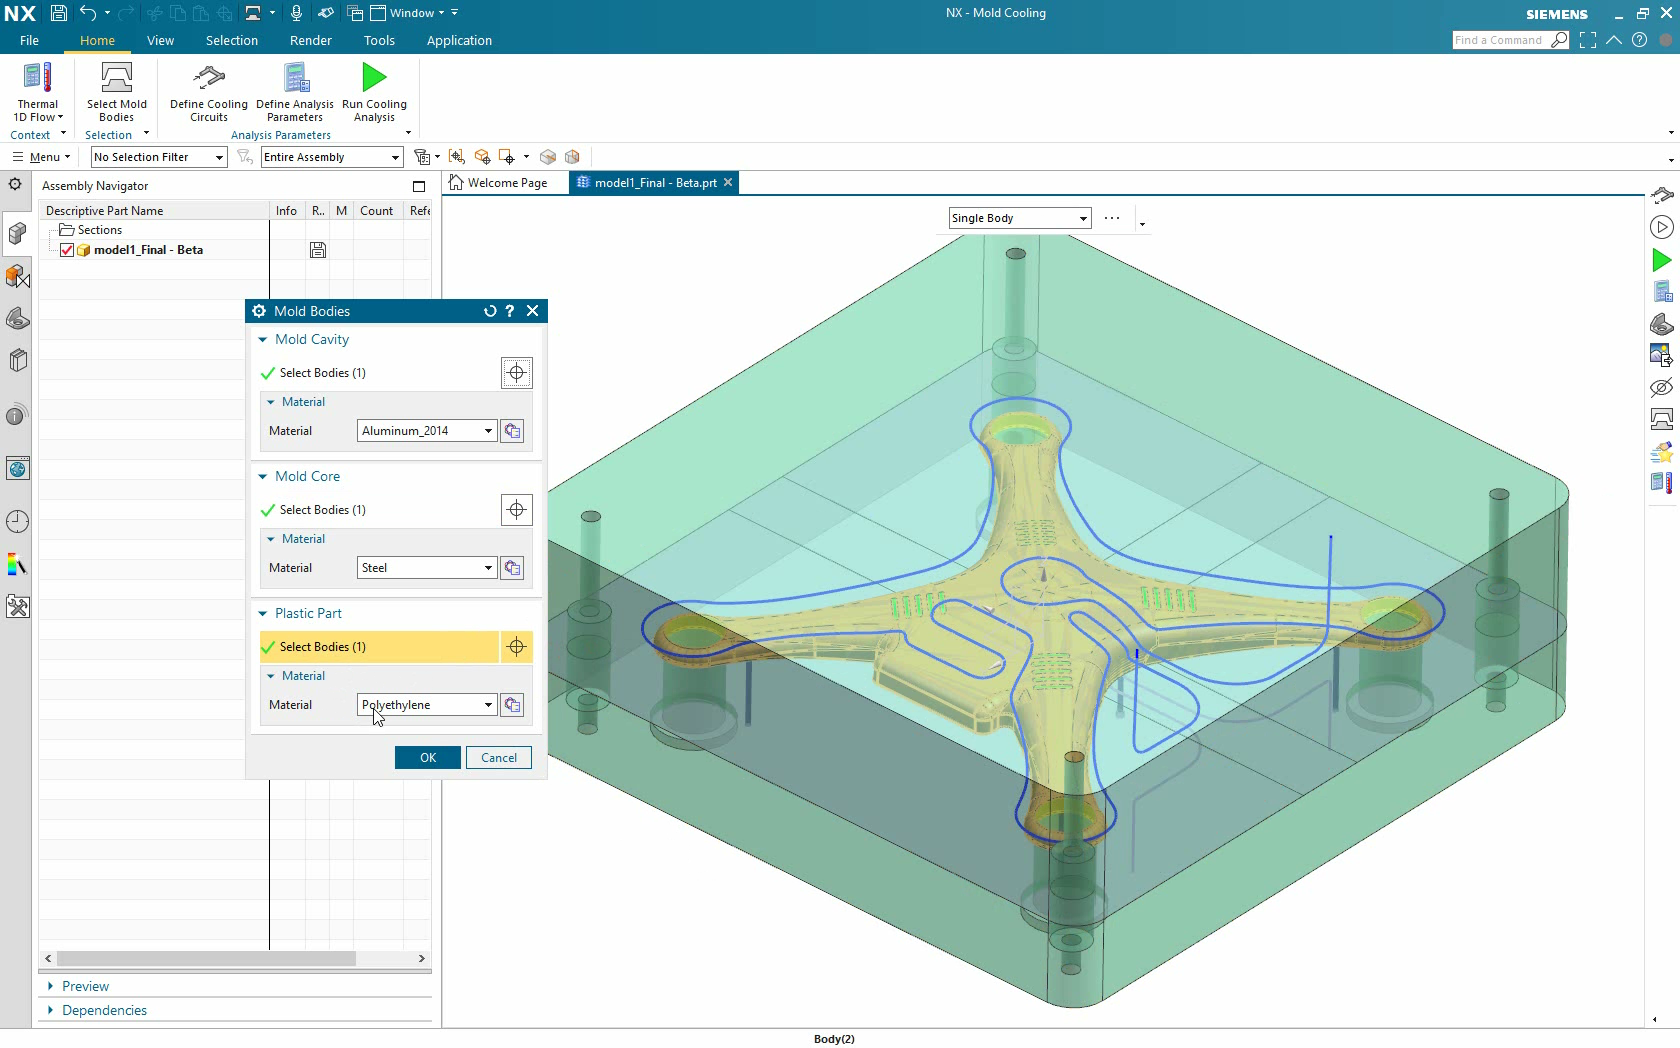
Task: Collapse the Mold Cavity section
Action: coord(262,339)
